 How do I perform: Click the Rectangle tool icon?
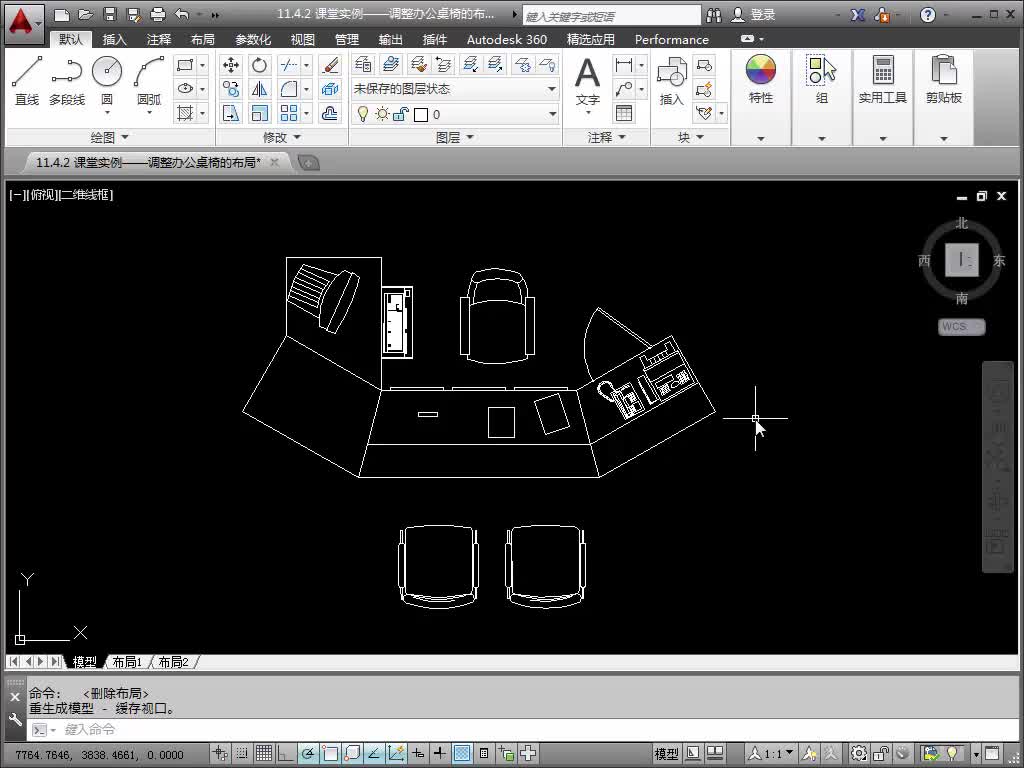[185, 65]
